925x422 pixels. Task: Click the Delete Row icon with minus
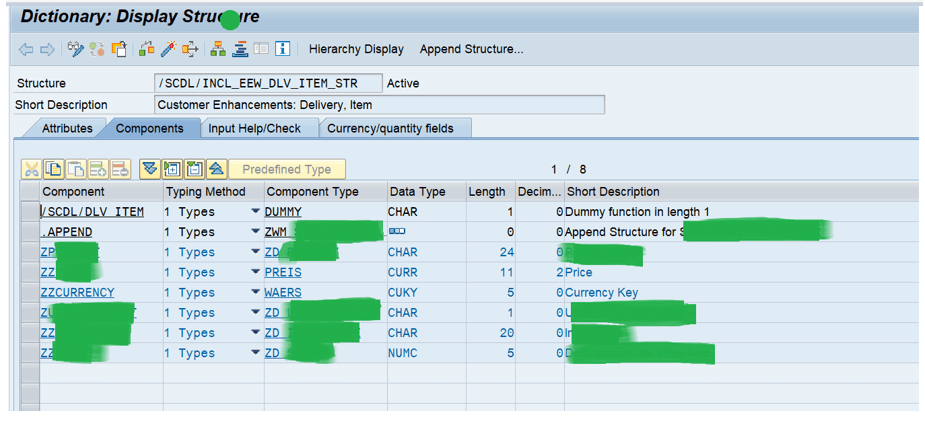click(120, 169)
